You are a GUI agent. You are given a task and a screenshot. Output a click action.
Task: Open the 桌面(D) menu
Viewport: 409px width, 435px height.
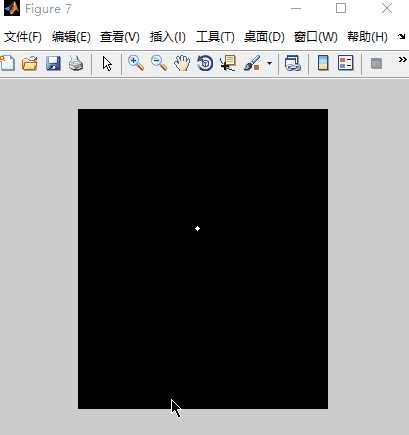click(x=264, y=37)
